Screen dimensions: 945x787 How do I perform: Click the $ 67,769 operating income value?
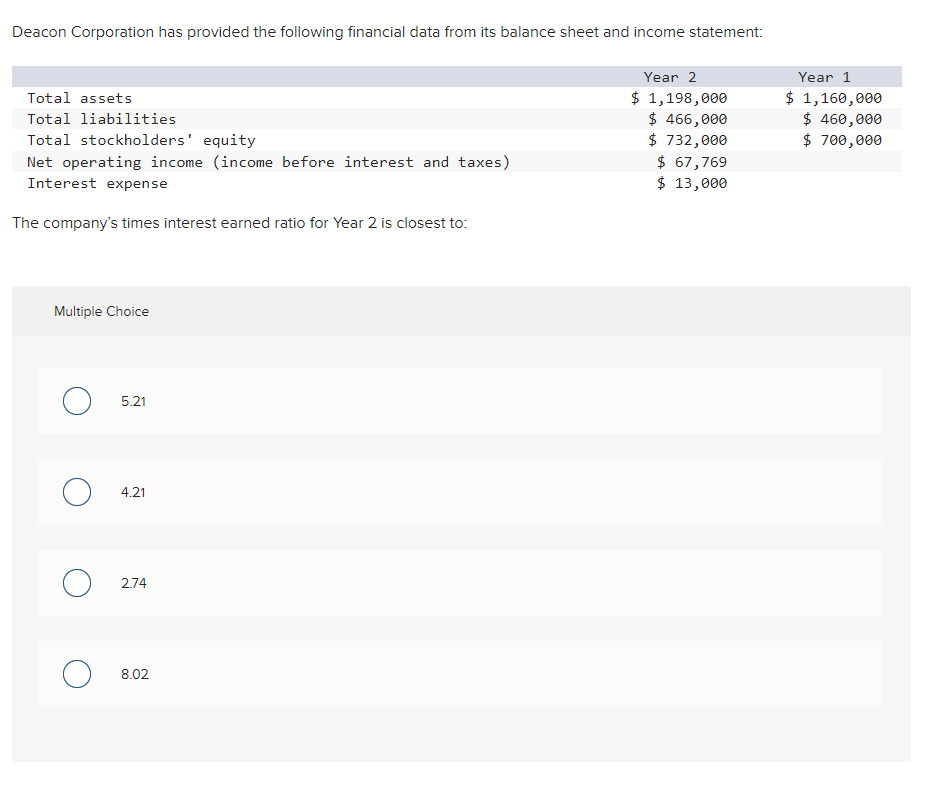[x=692, y=162]
